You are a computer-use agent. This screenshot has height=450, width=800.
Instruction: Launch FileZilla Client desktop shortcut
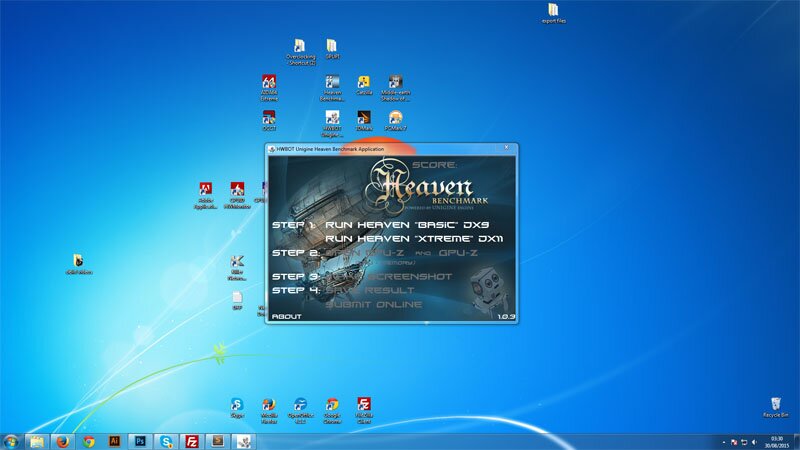(x=364, y=410)
